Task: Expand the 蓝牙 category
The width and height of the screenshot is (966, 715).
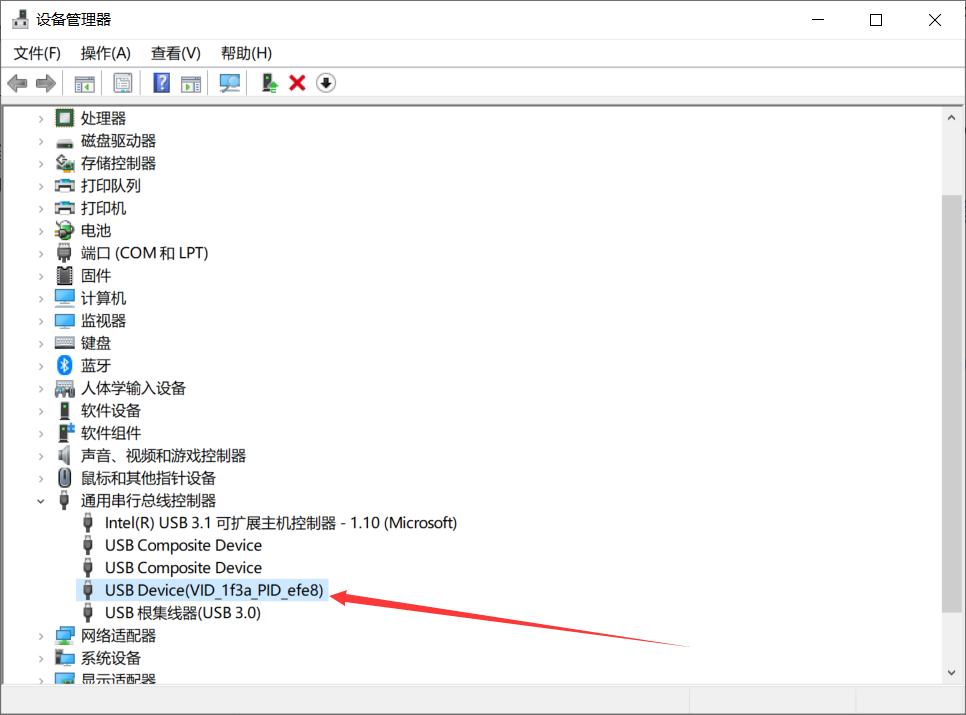Action: pyautogui.click(x=40, y=365)
